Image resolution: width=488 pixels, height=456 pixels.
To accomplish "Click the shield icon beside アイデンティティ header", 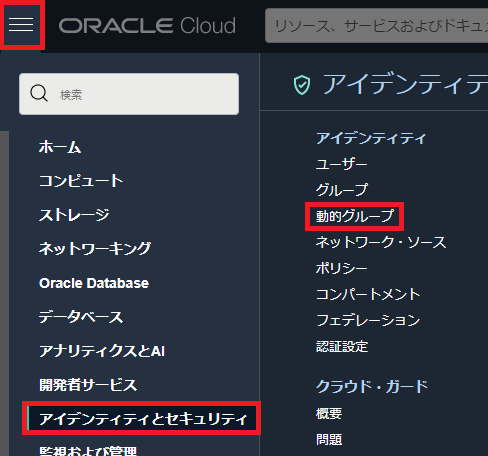I will click(302, 85).
